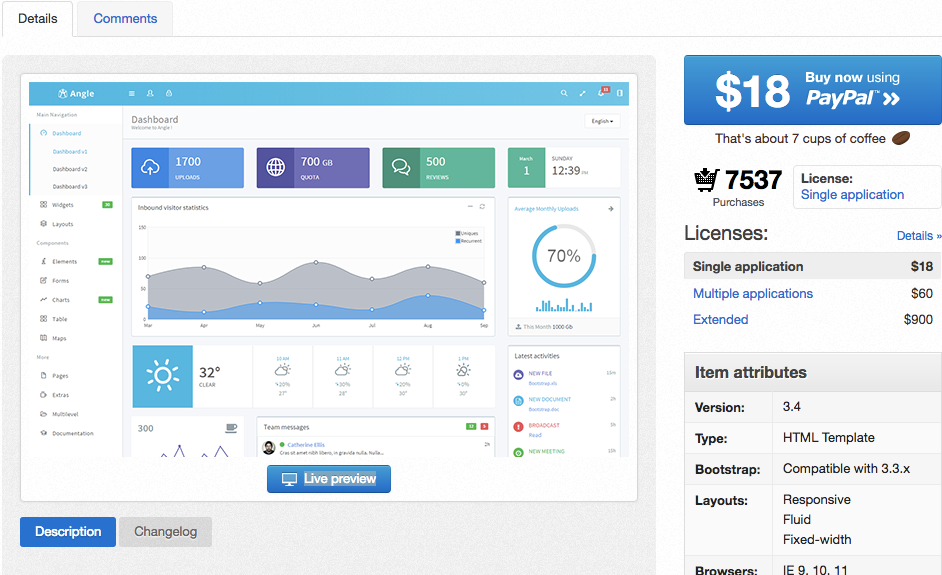Click the notification bell with red badge

(603, 91)
